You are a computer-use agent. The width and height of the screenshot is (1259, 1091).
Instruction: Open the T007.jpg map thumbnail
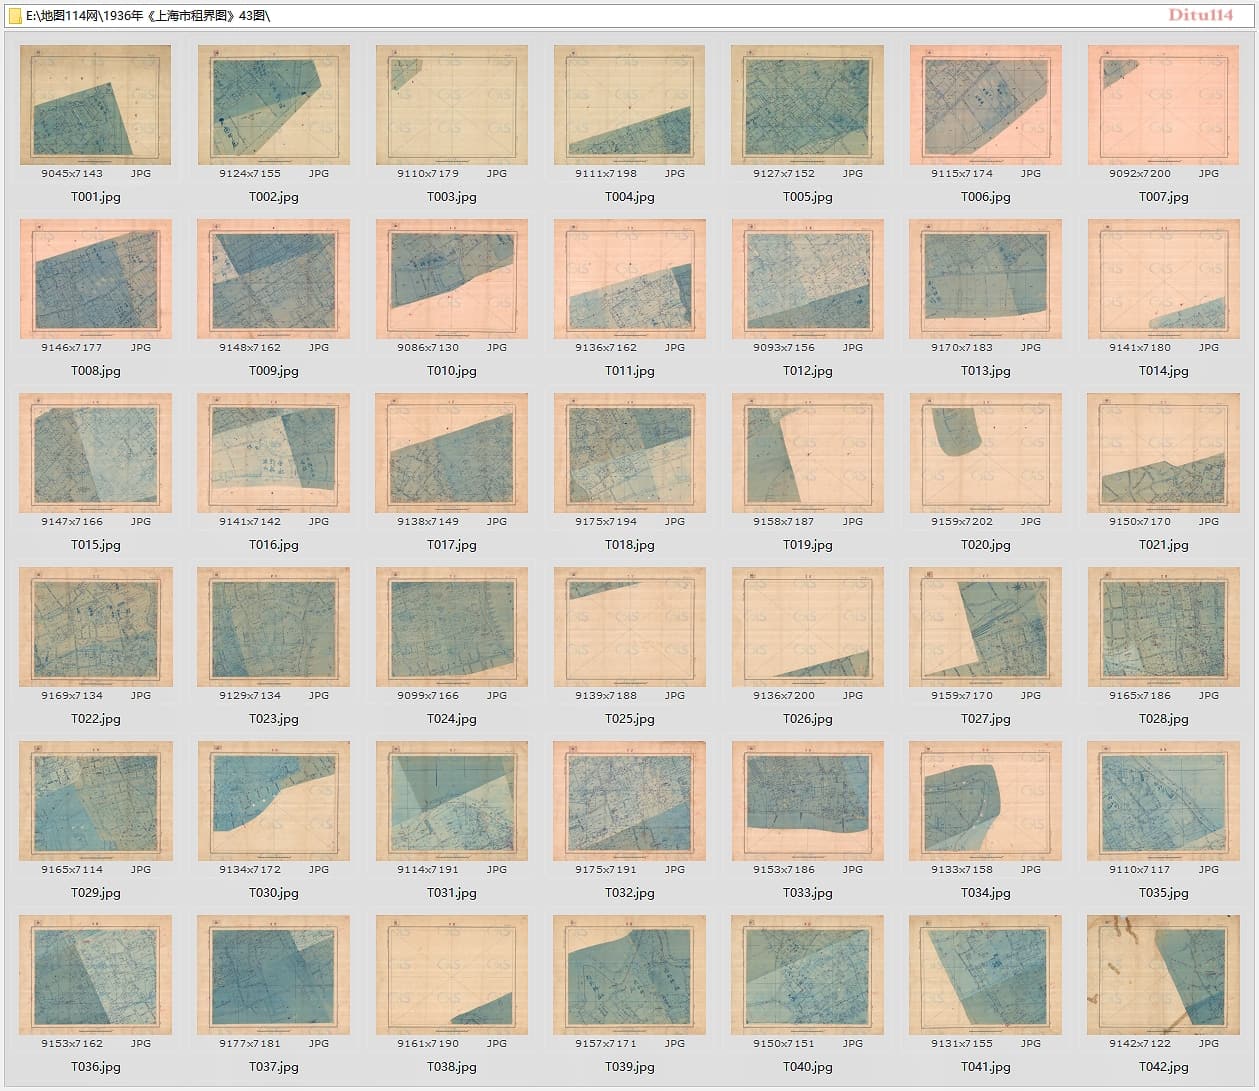pyautogui.click(x=1164, y=105)
